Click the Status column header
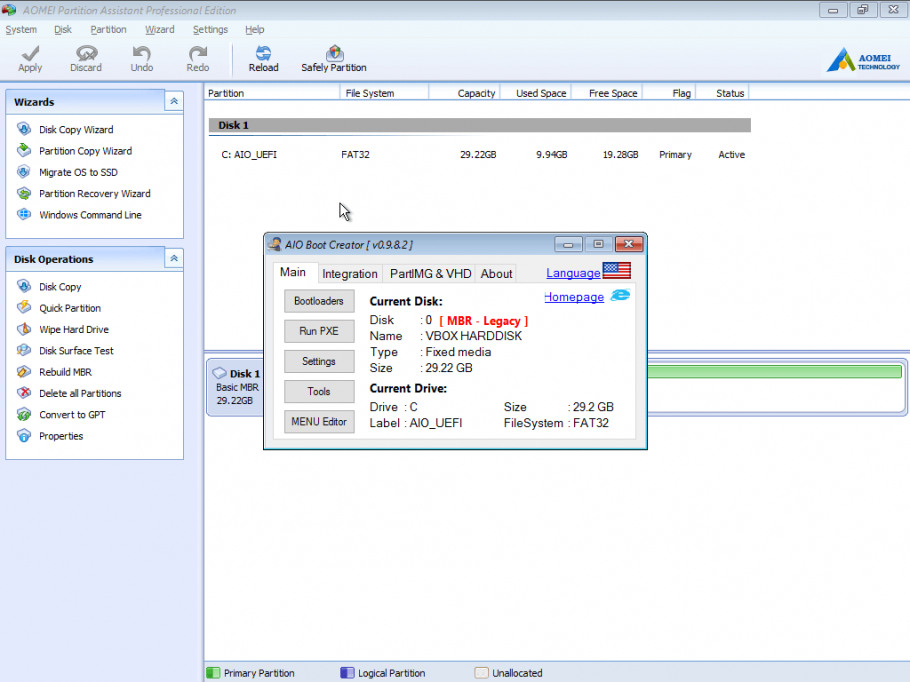Viewport: 910px width, 682px height. coord(723,93)
